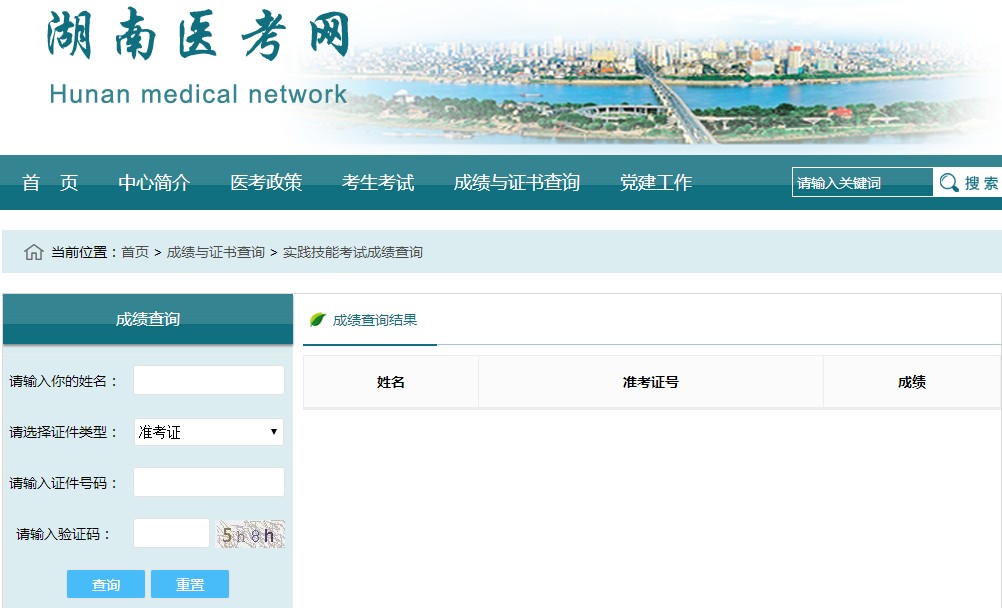Click the magnifier search icon
1002x608 pixels.
(x=948, y=182)
